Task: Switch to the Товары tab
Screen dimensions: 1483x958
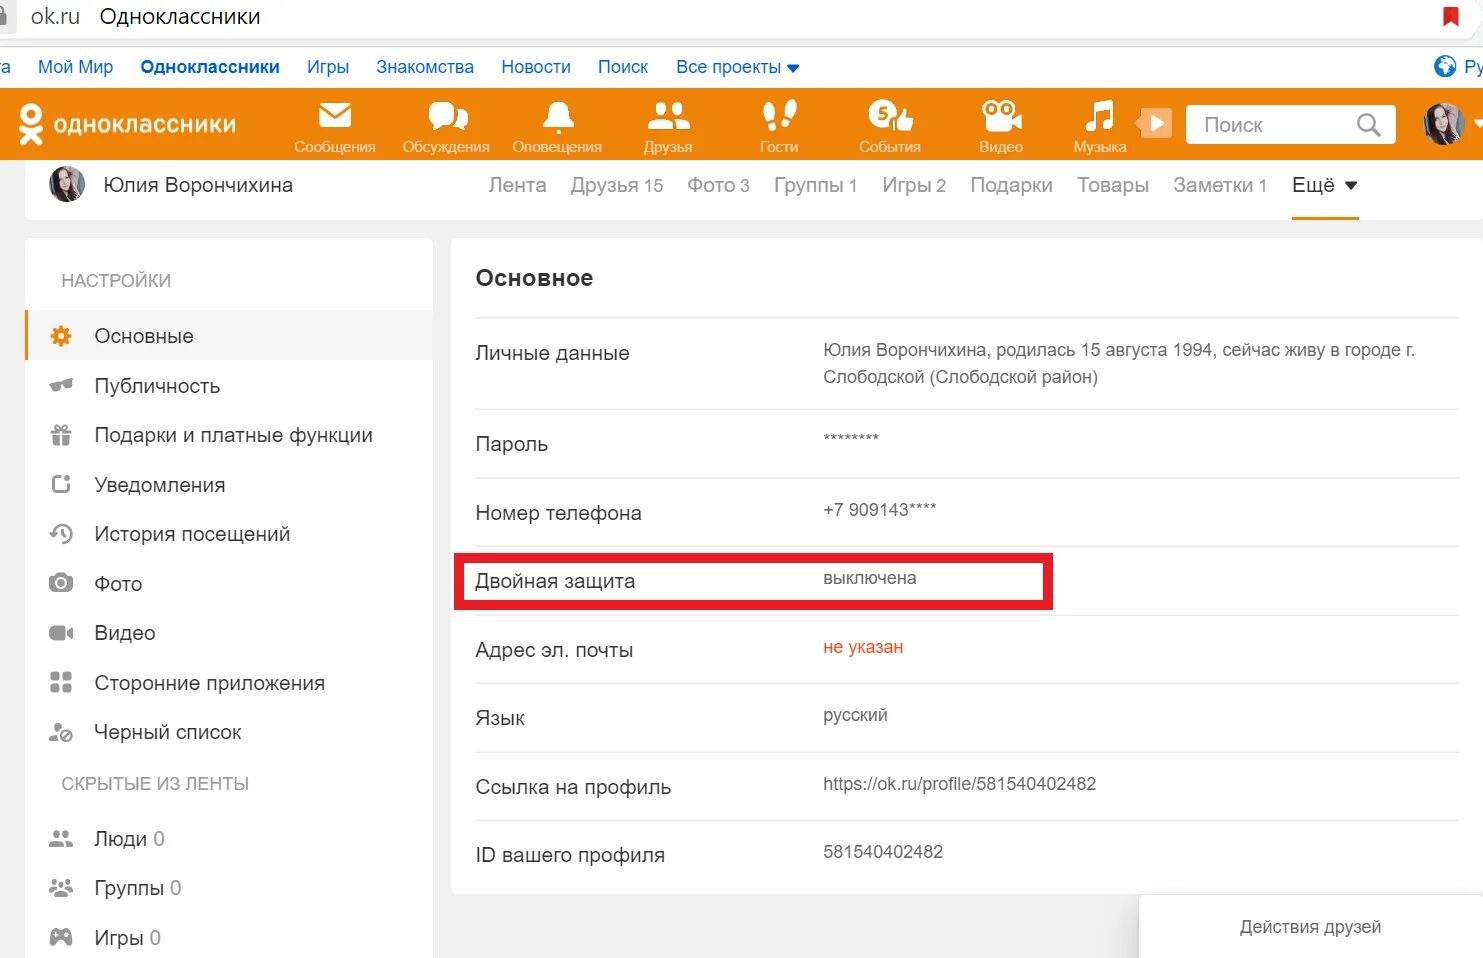Action: [x=1113, y=185]
